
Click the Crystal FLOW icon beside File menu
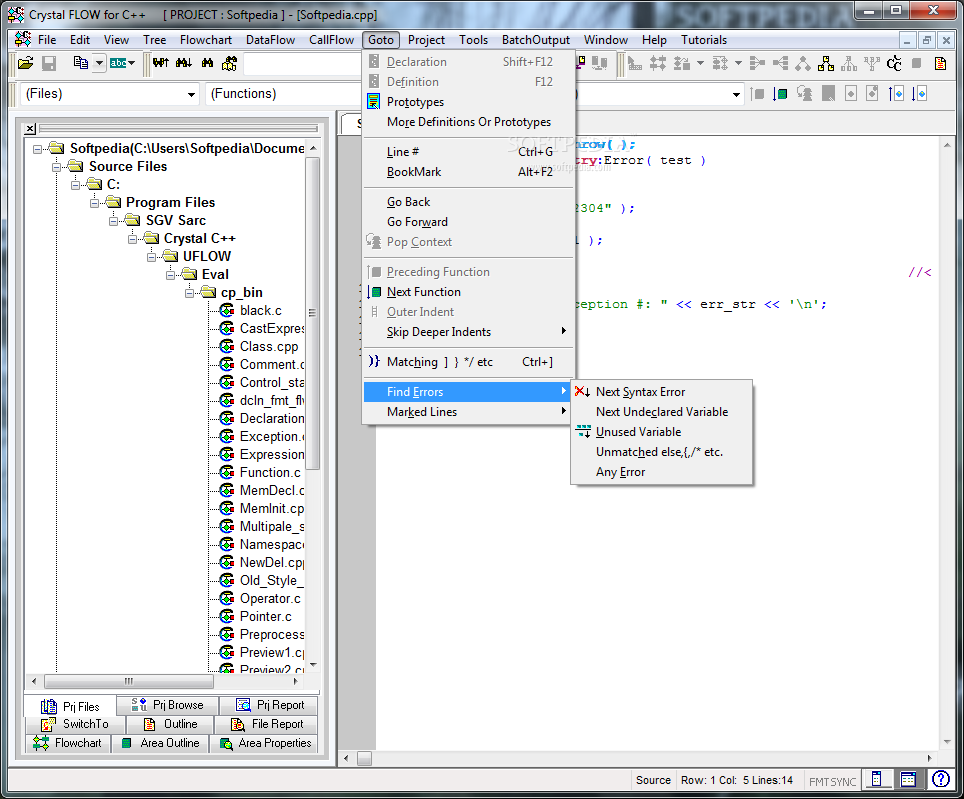coord(23,39)
